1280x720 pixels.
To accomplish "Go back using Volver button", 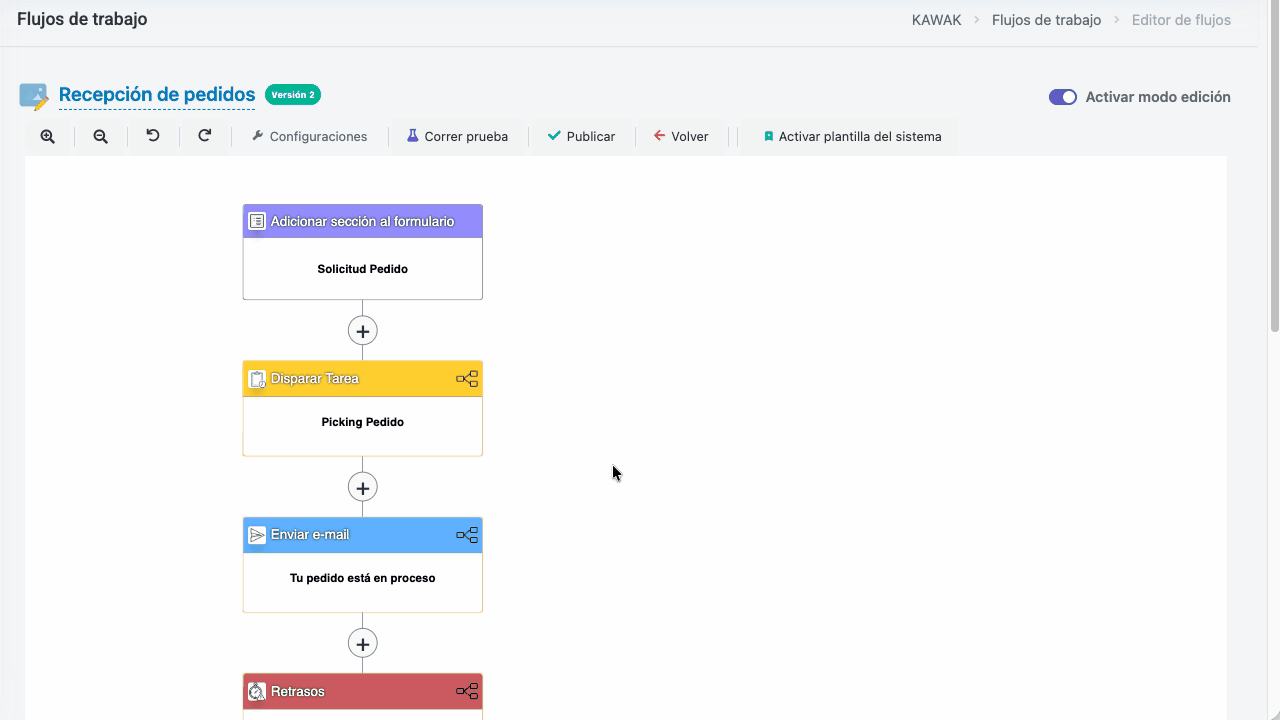I will (681, 136).
